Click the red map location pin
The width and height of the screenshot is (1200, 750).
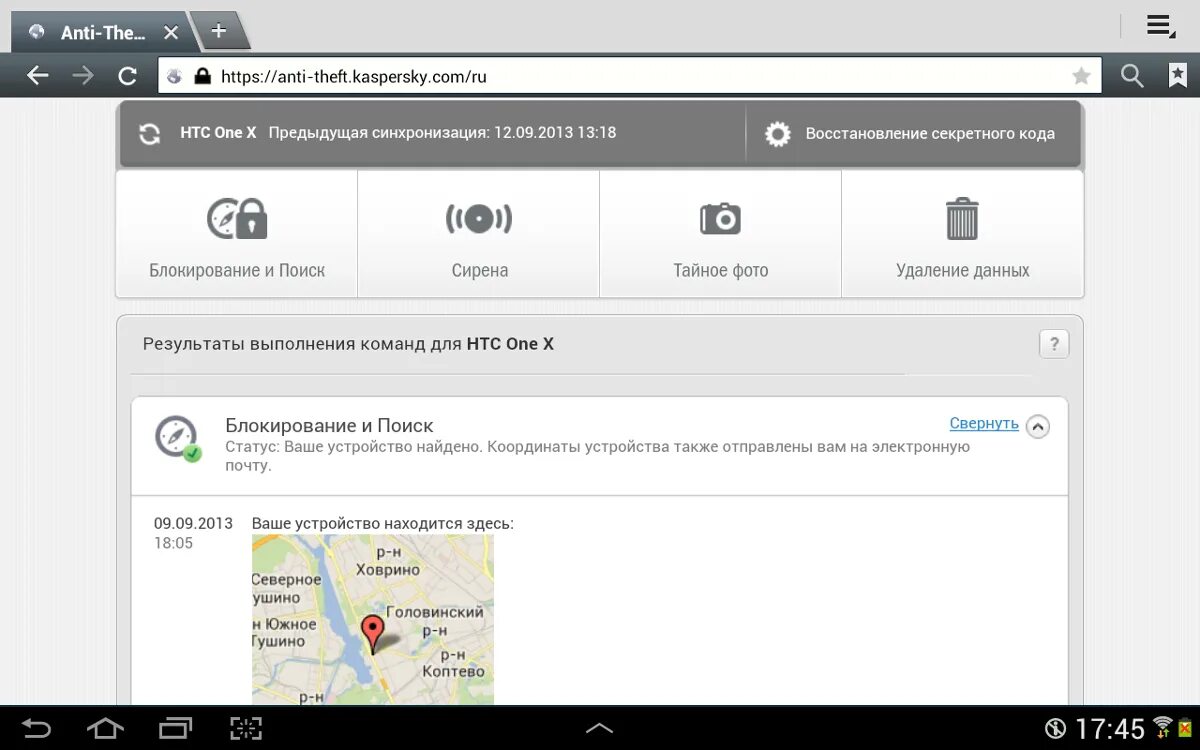[373, 634]
